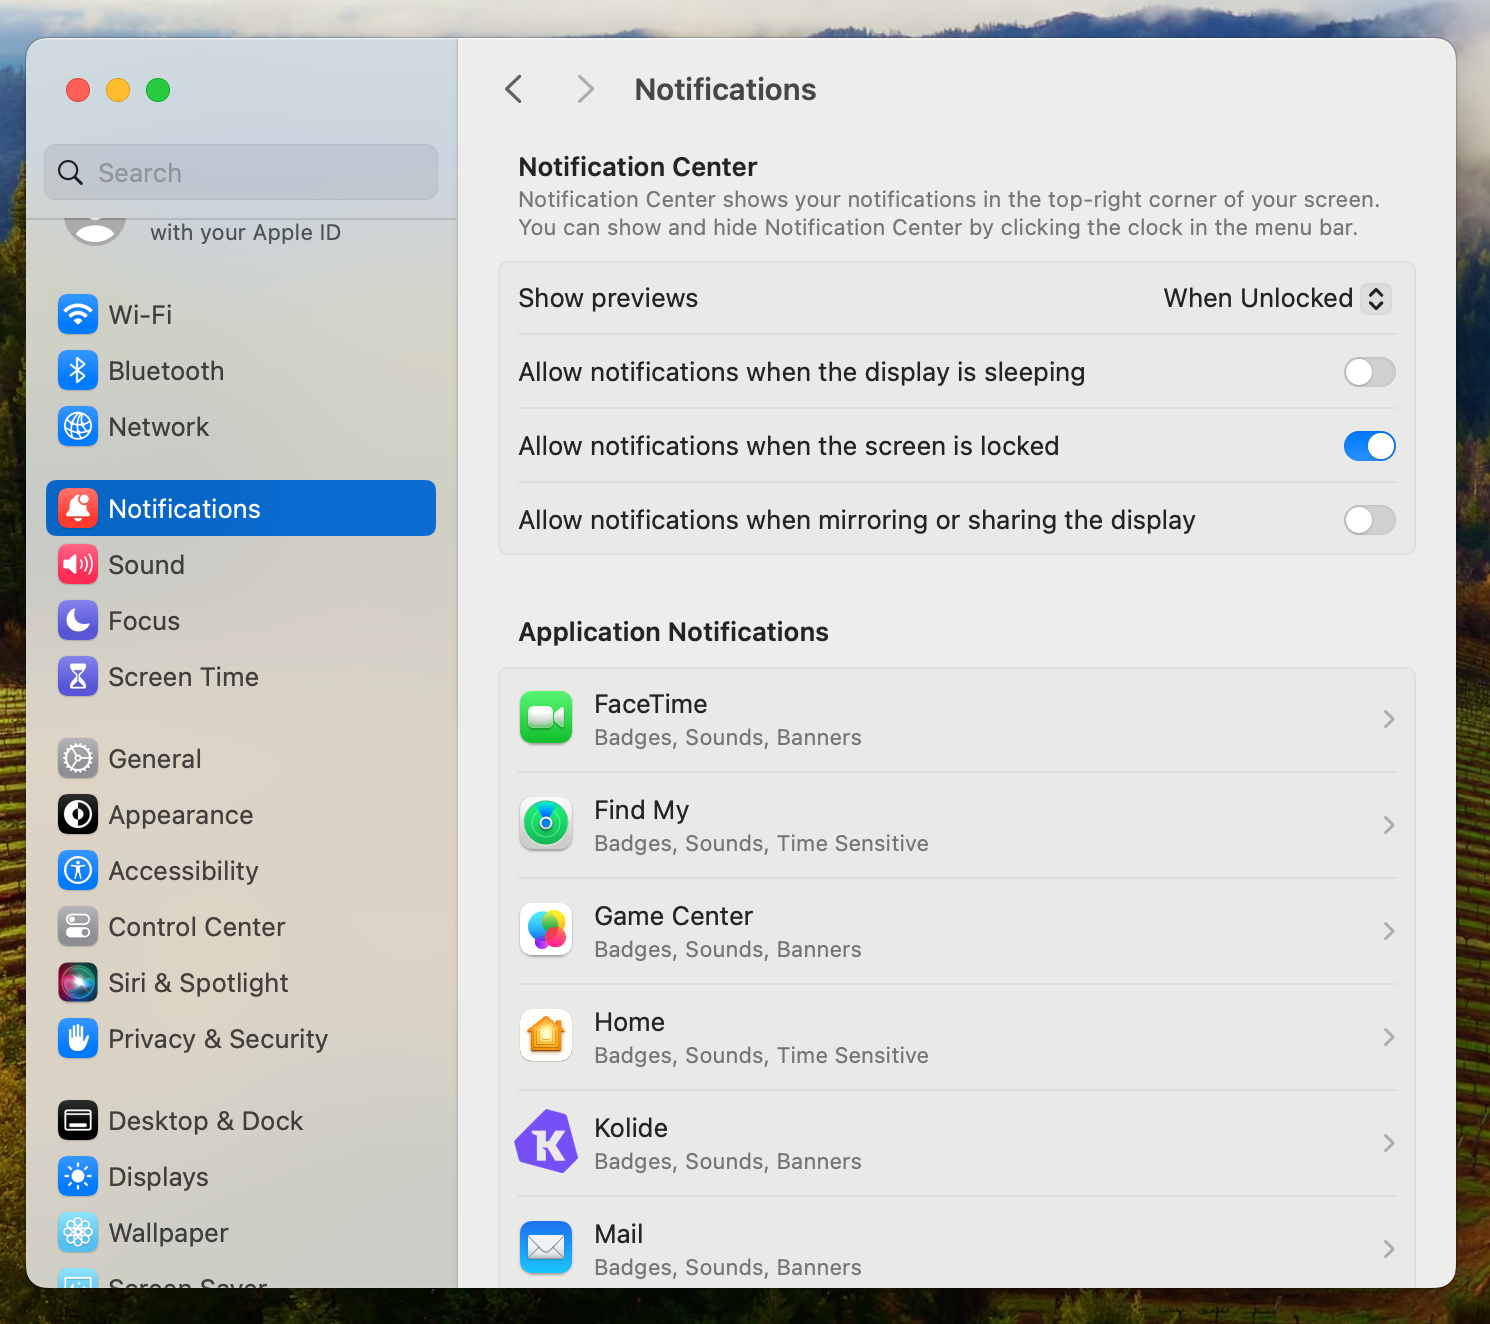Select Control Center in the sidebar
Viewport: 1490px width, 1324px height.
pos(196,927)
